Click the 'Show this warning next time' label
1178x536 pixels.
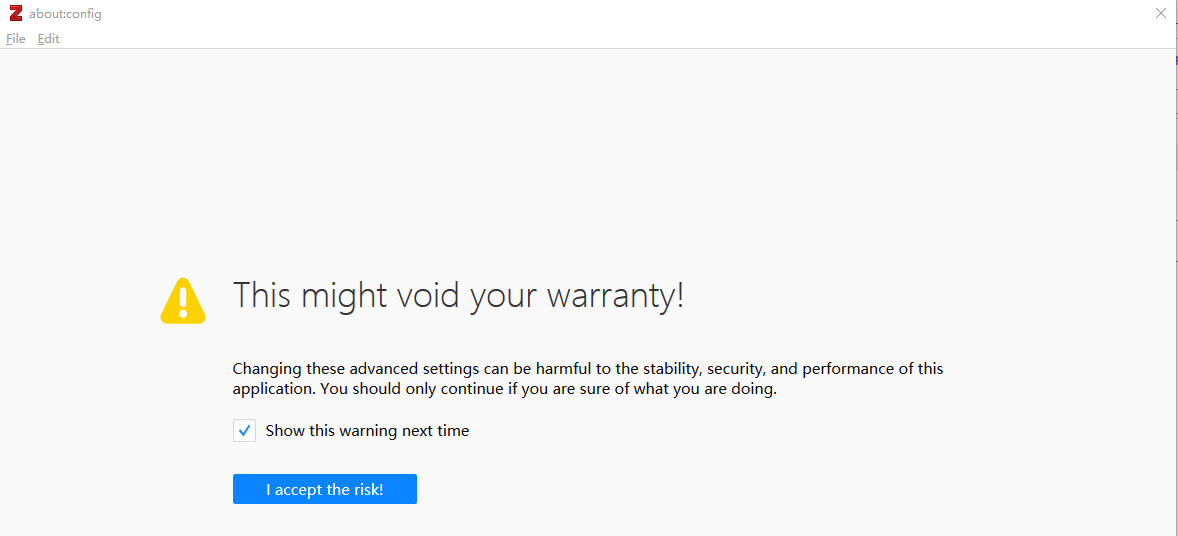pos(367,431)
